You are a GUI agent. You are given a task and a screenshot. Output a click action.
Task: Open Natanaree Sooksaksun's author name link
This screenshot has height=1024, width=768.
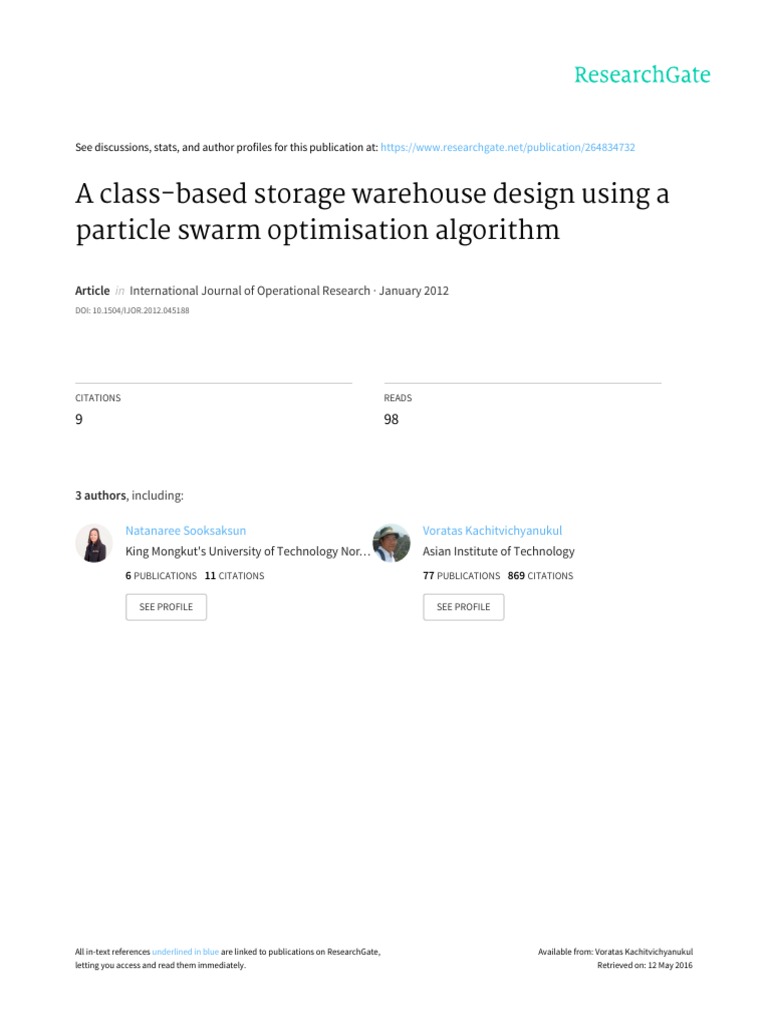tap(185, 530)
